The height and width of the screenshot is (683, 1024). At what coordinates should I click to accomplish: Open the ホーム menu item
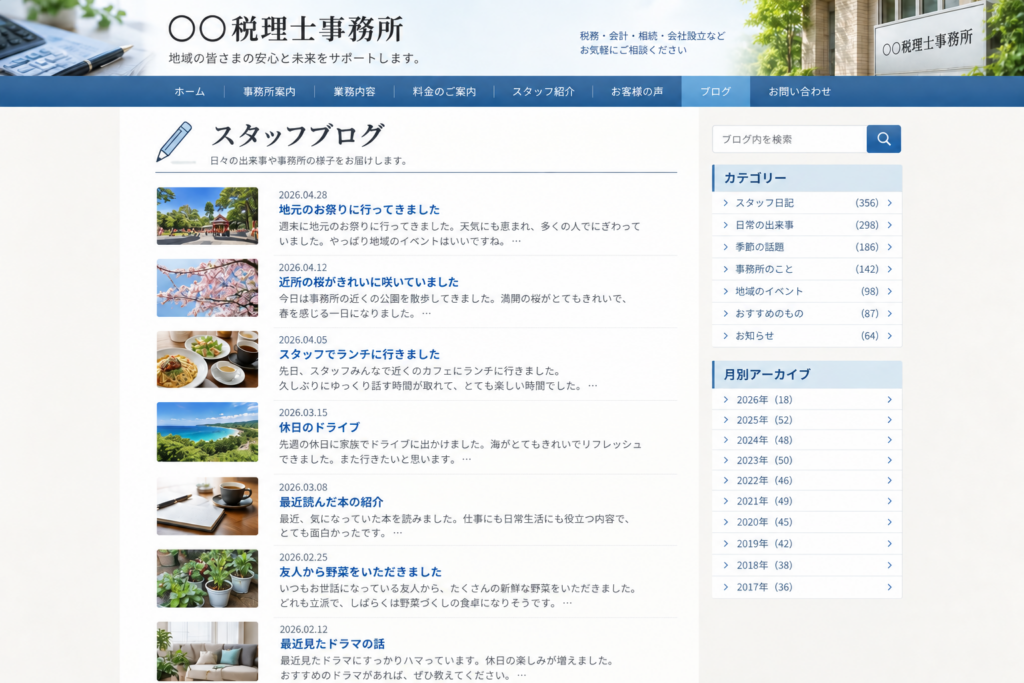189,91
